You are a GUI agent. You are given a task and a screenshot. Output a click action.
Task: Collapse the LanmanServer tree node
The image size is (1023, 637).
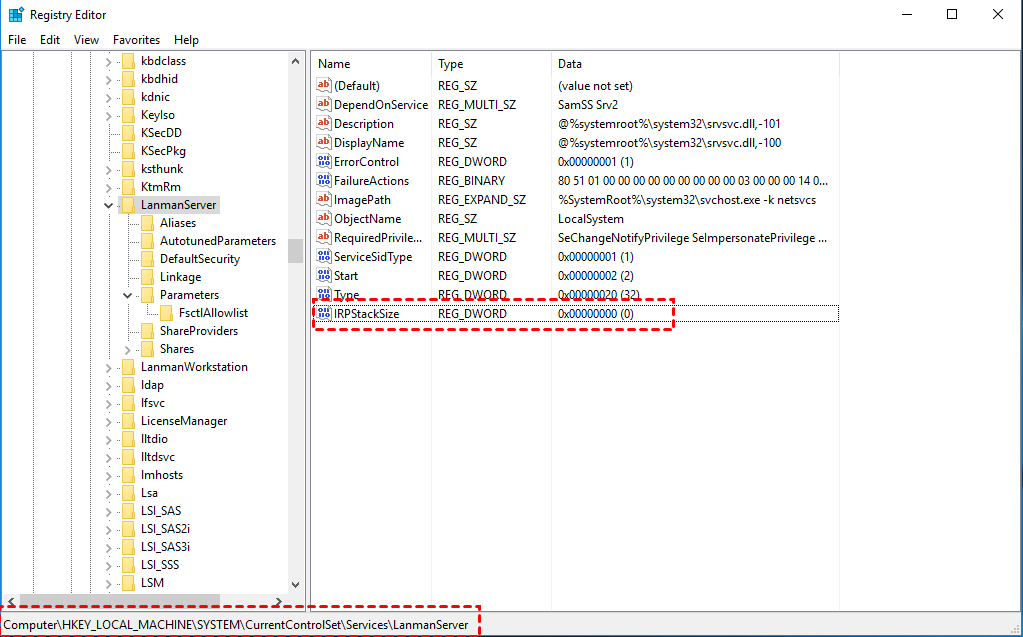point(108,205)
